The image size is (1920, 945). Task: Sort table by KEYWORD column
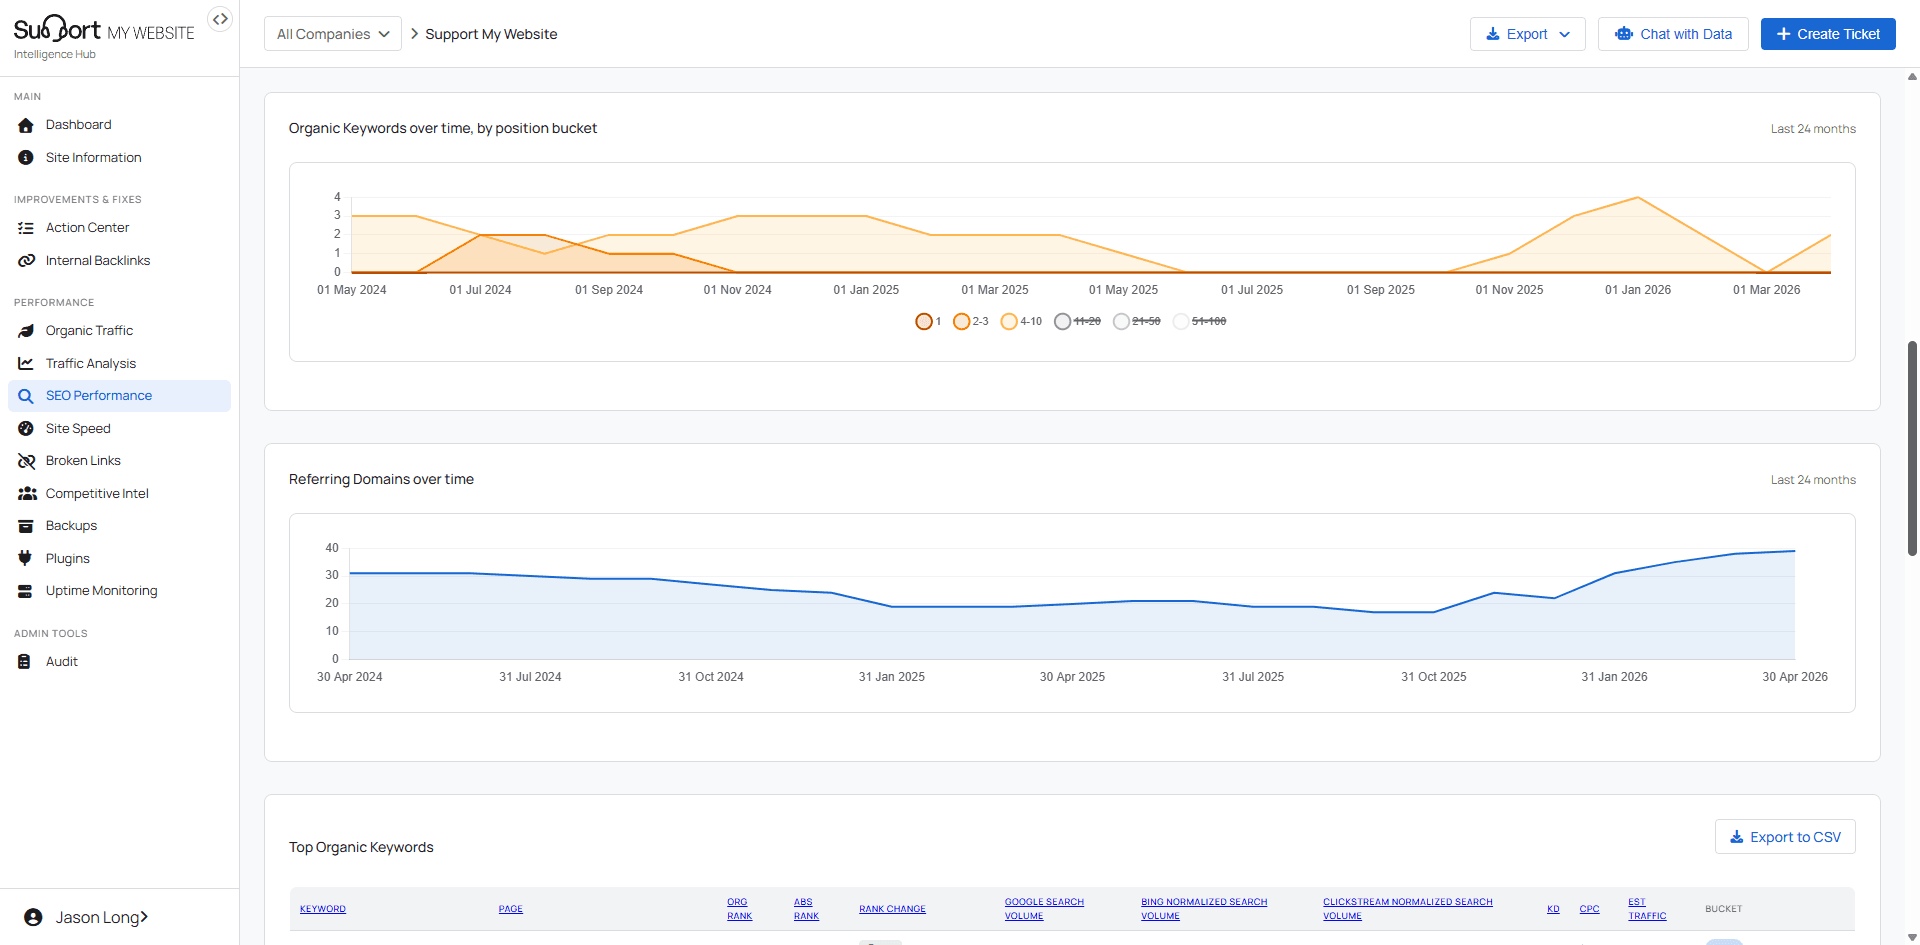coord(323,909)
